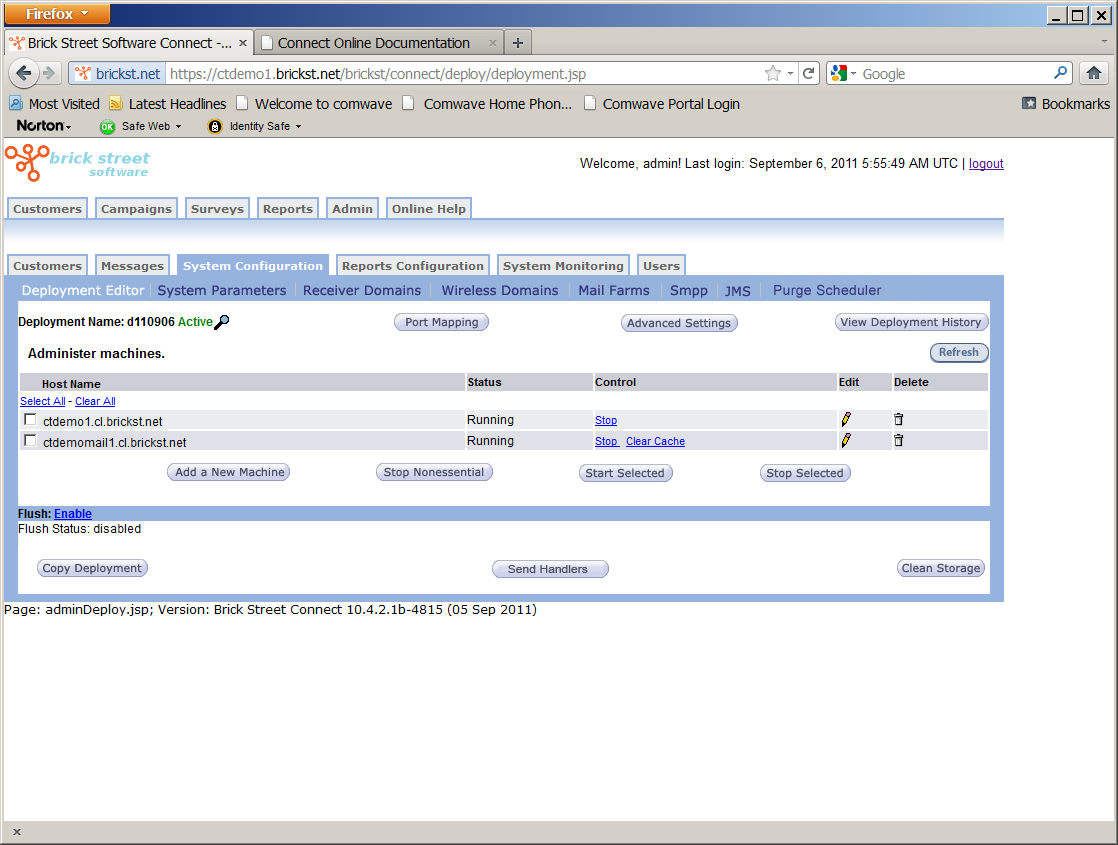Delete ctdemomail1.cl.brickst.net via the trash icon
Screen dimensions: 1118x845
click(898, 441)
